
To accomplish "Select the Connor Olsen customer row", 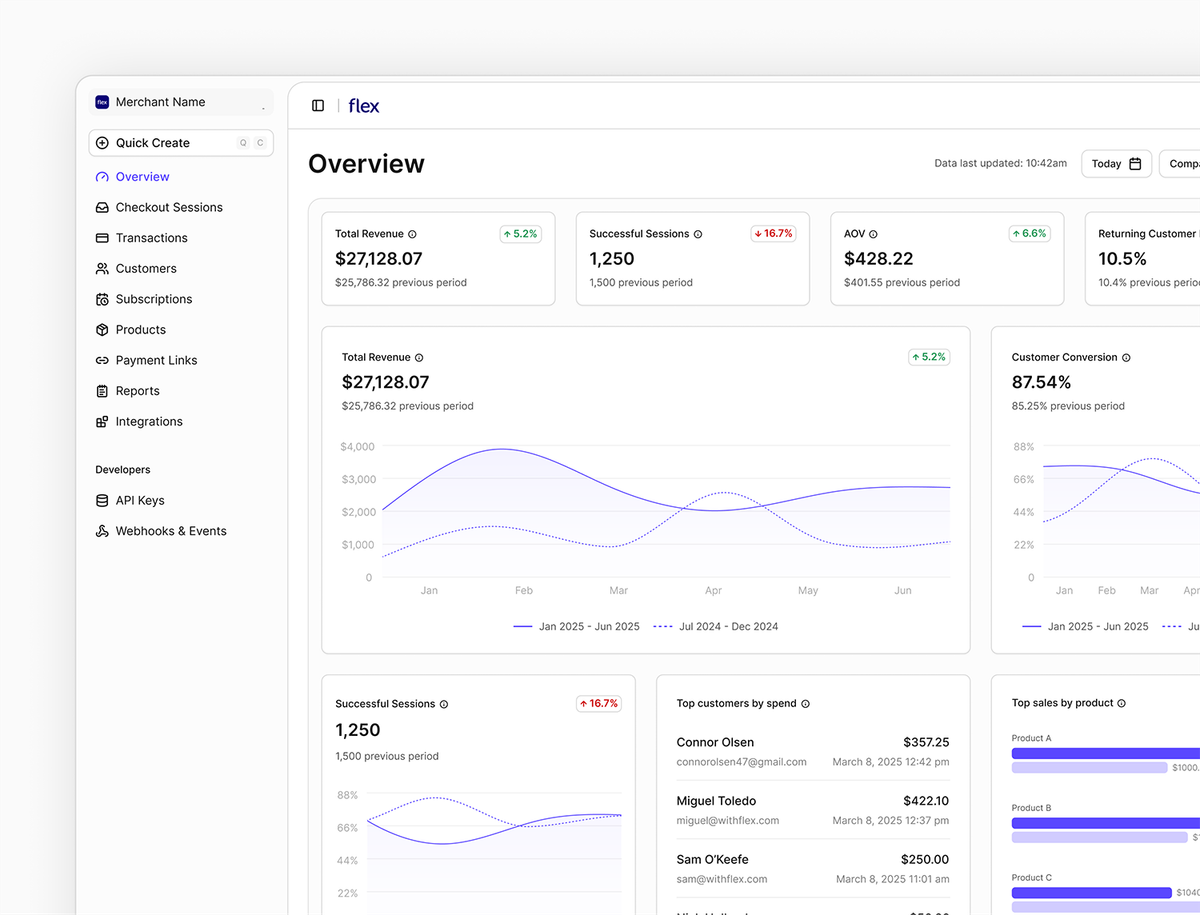I will click(x=813, y=752).
